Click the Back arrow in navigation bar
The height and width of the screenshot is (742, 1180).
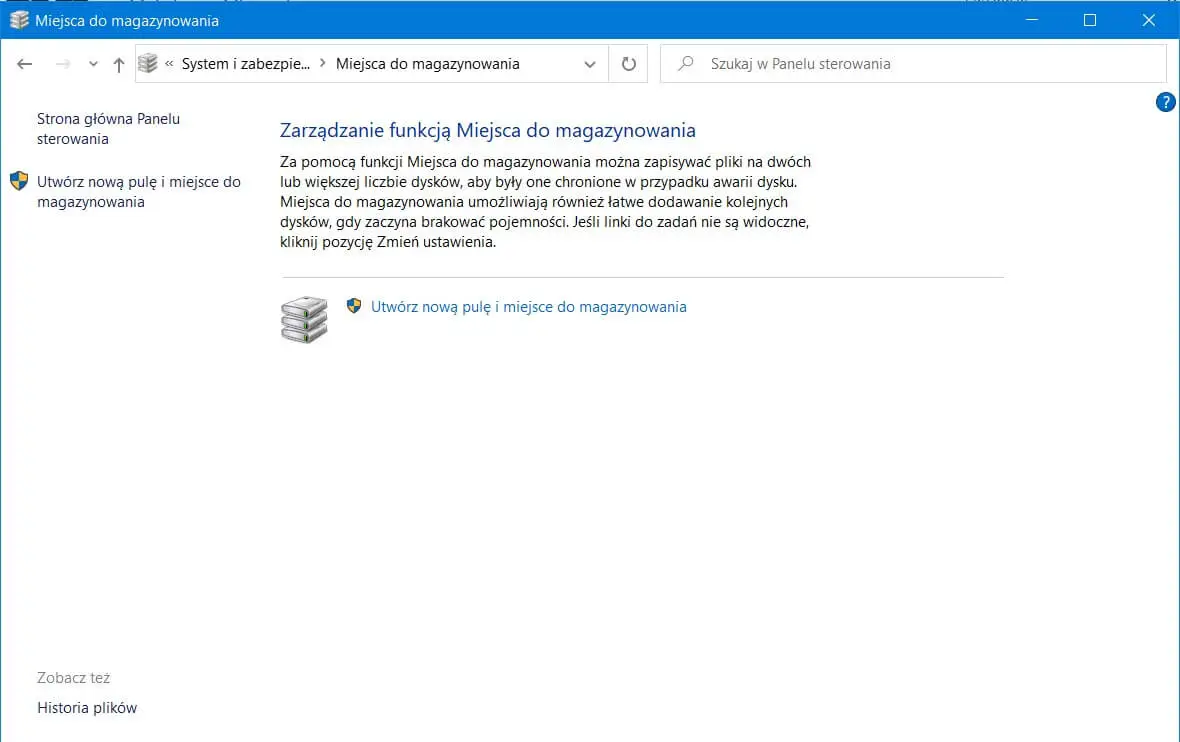pos(25,64)
